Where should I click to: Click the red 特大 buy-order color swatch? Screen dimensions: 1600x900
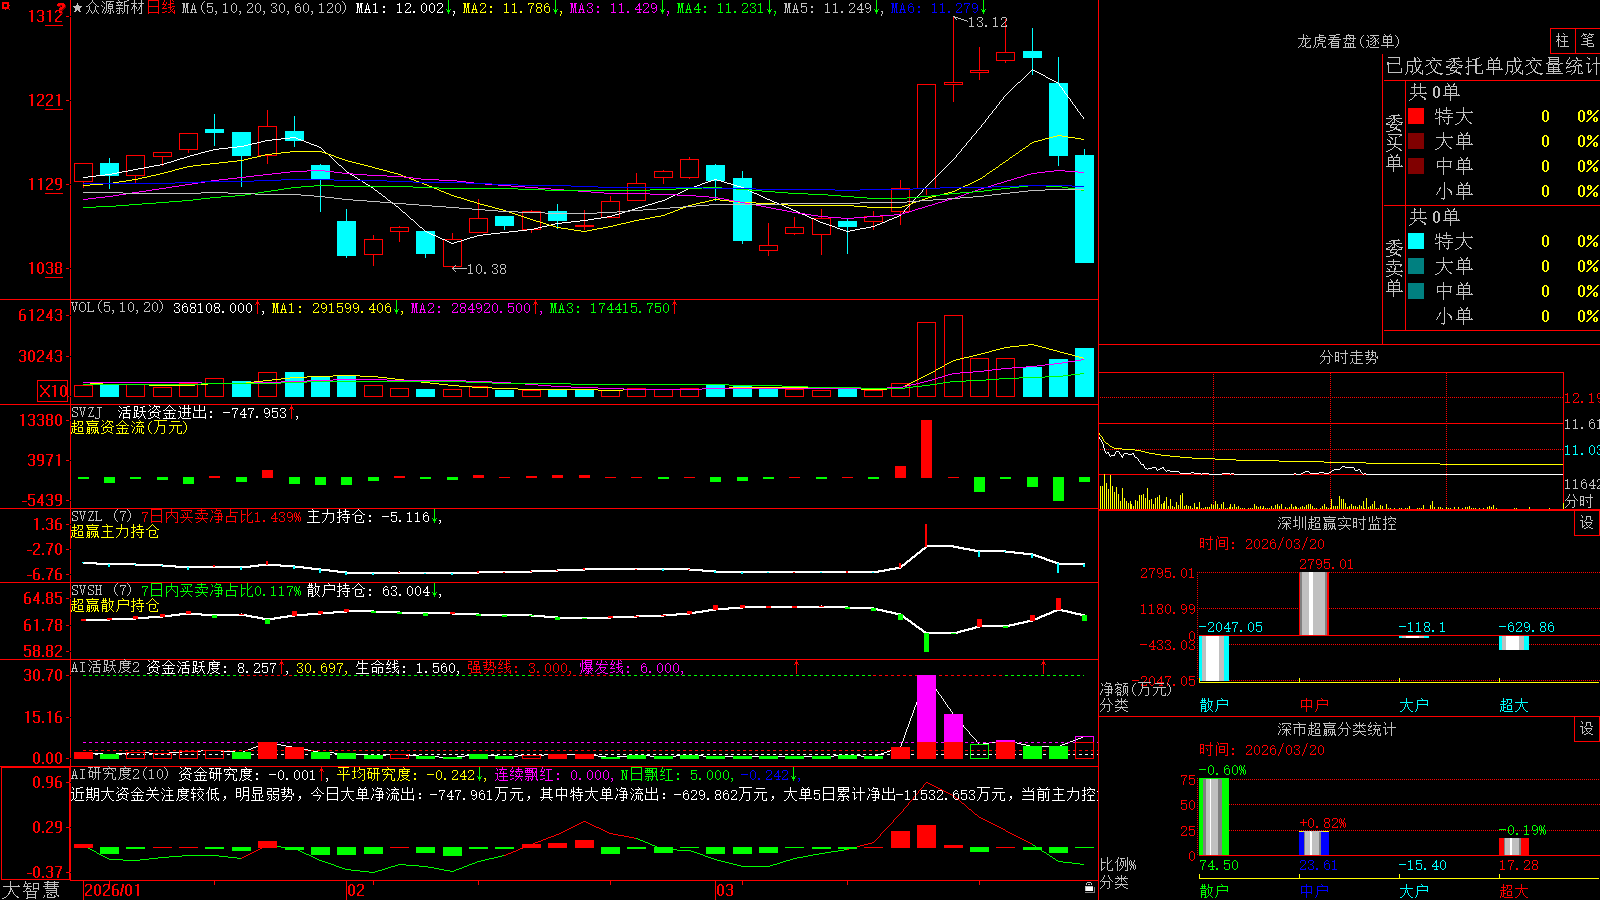[1416, 116]
